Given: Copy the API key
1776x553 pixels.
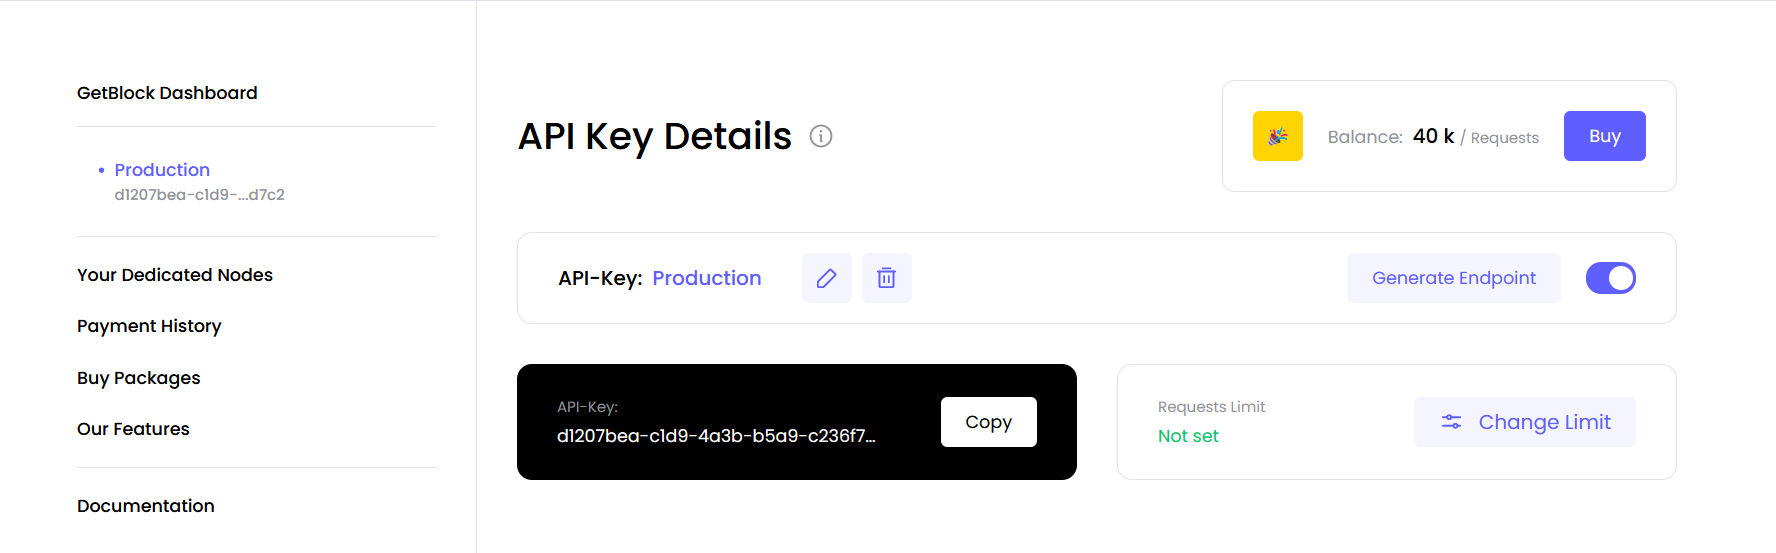Looking at the screenshot, I should click(988, 422).
